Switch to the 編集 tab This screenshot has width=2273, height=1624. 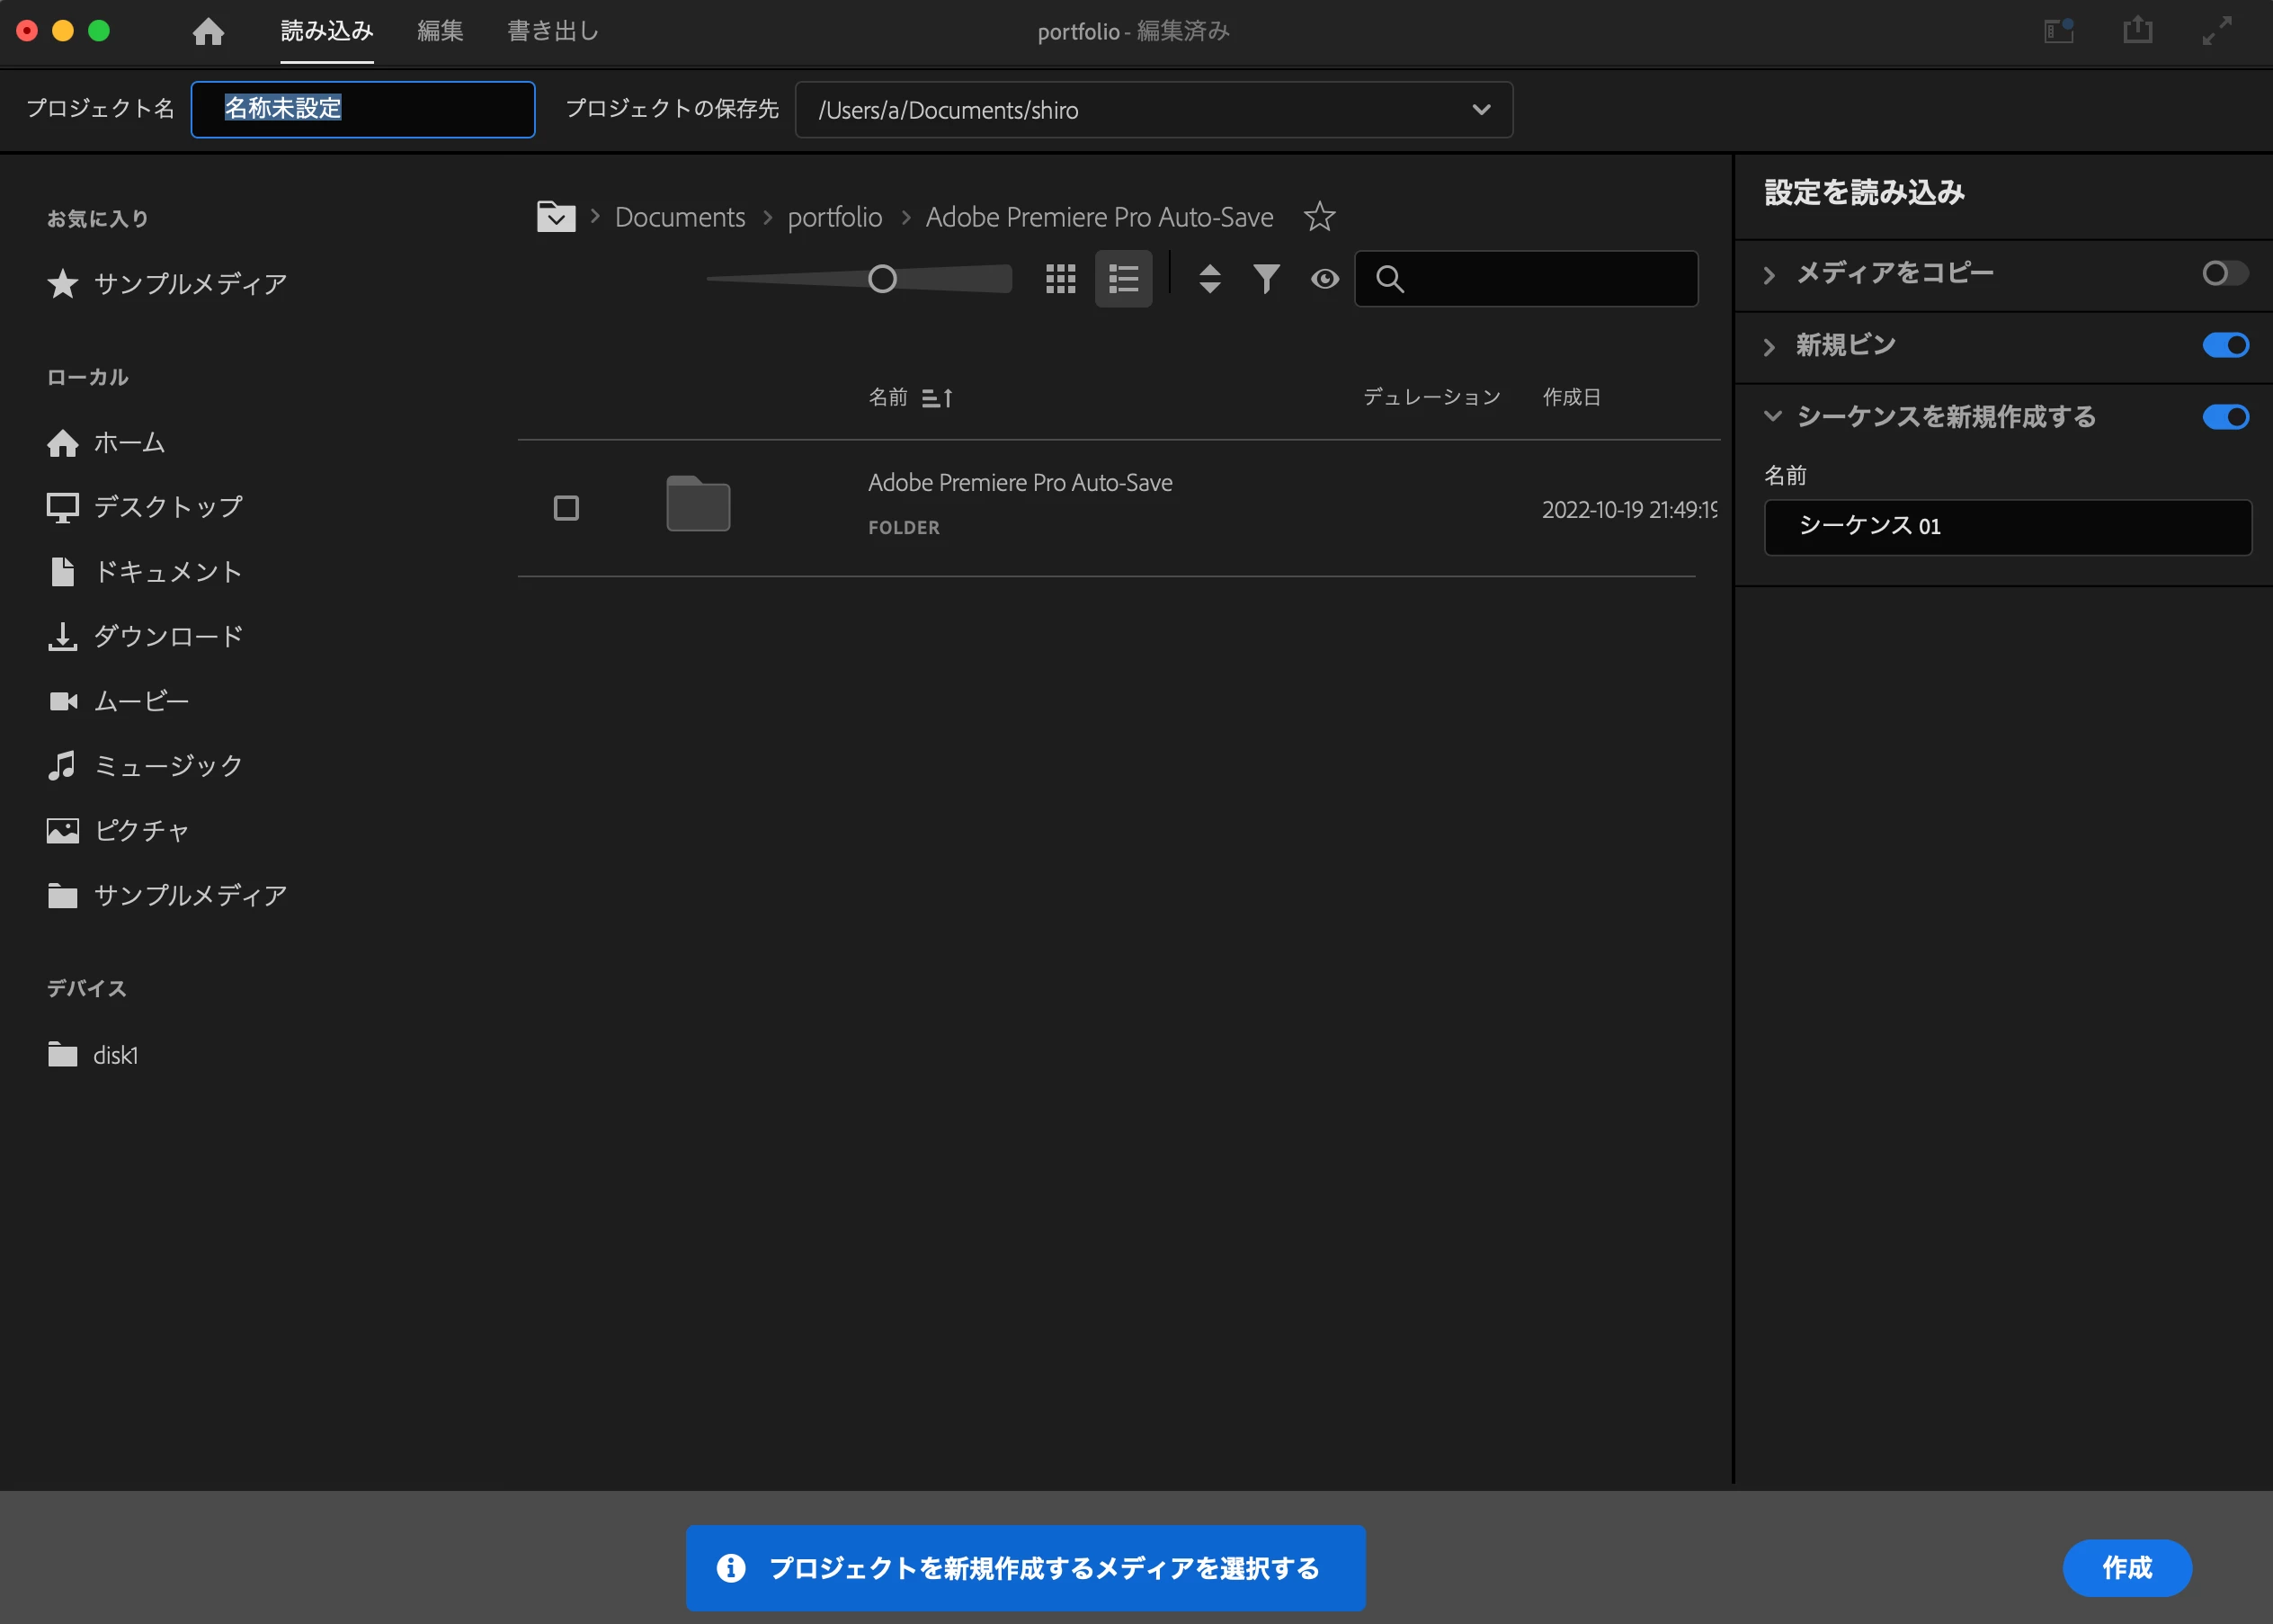point(440,32)
